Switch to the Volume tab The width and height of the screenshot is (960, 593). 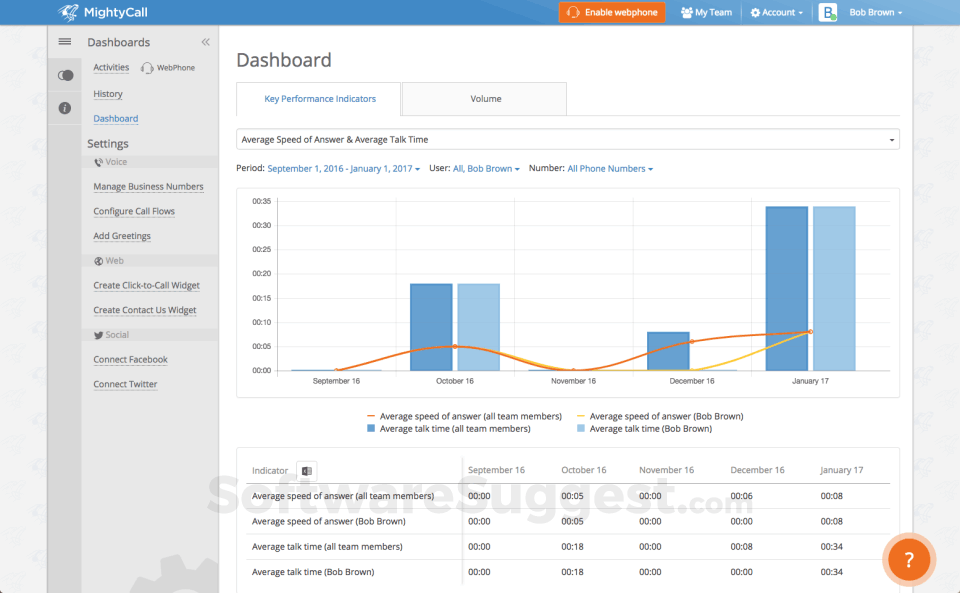point(485,99)
